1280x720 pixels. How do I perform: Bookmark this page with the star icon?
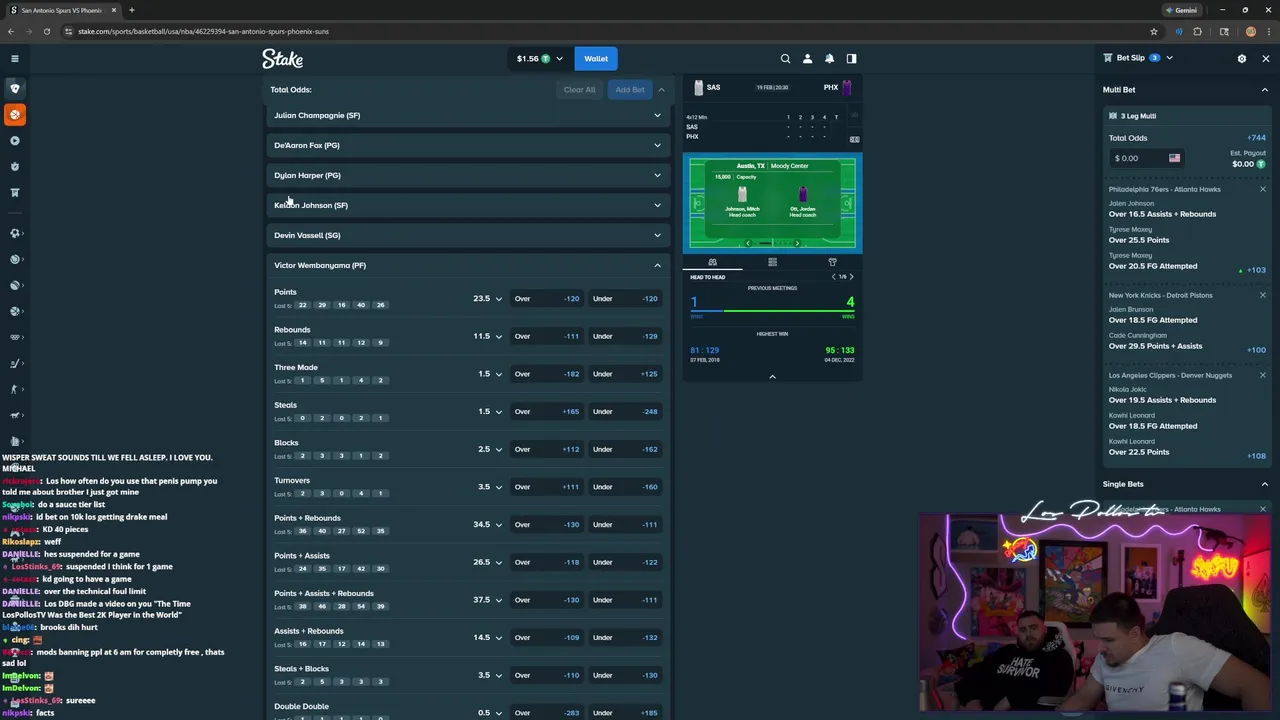(x=1153, y=31)
